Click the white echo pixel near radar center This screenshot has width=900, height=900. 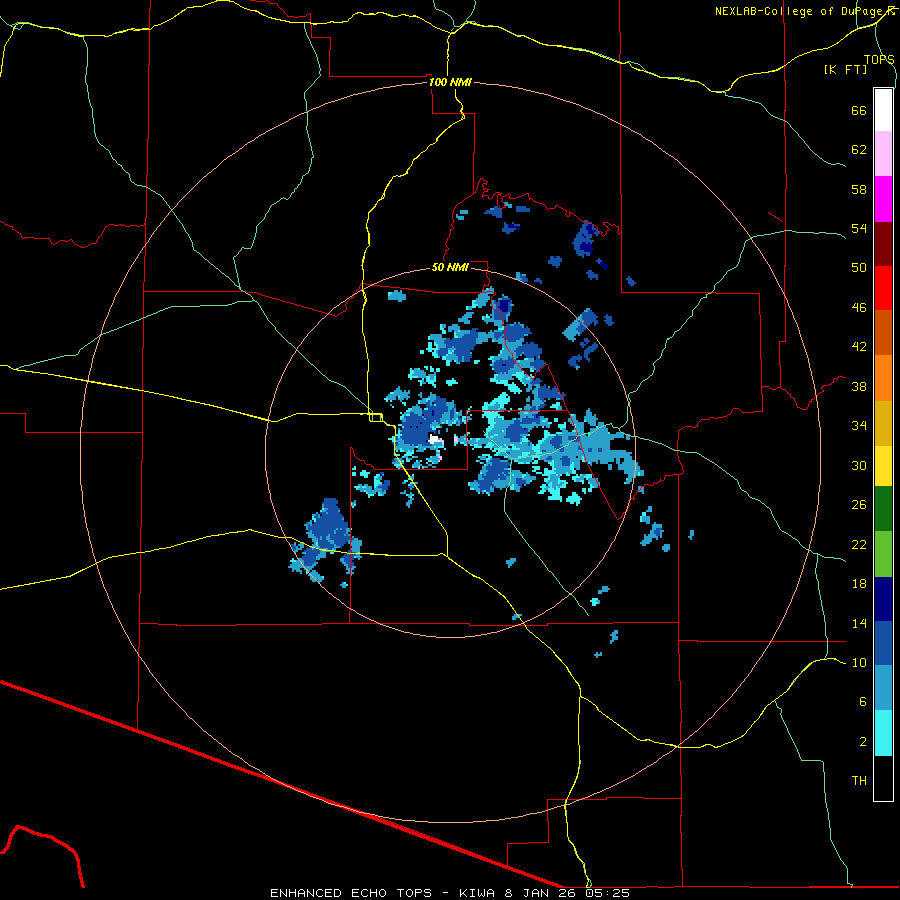point(436,440)
